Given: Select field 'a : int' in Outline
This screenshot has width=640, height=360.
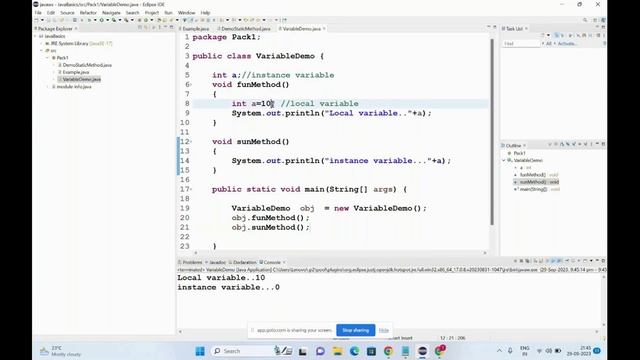Looking at the screenshot, I should [524, 168].
